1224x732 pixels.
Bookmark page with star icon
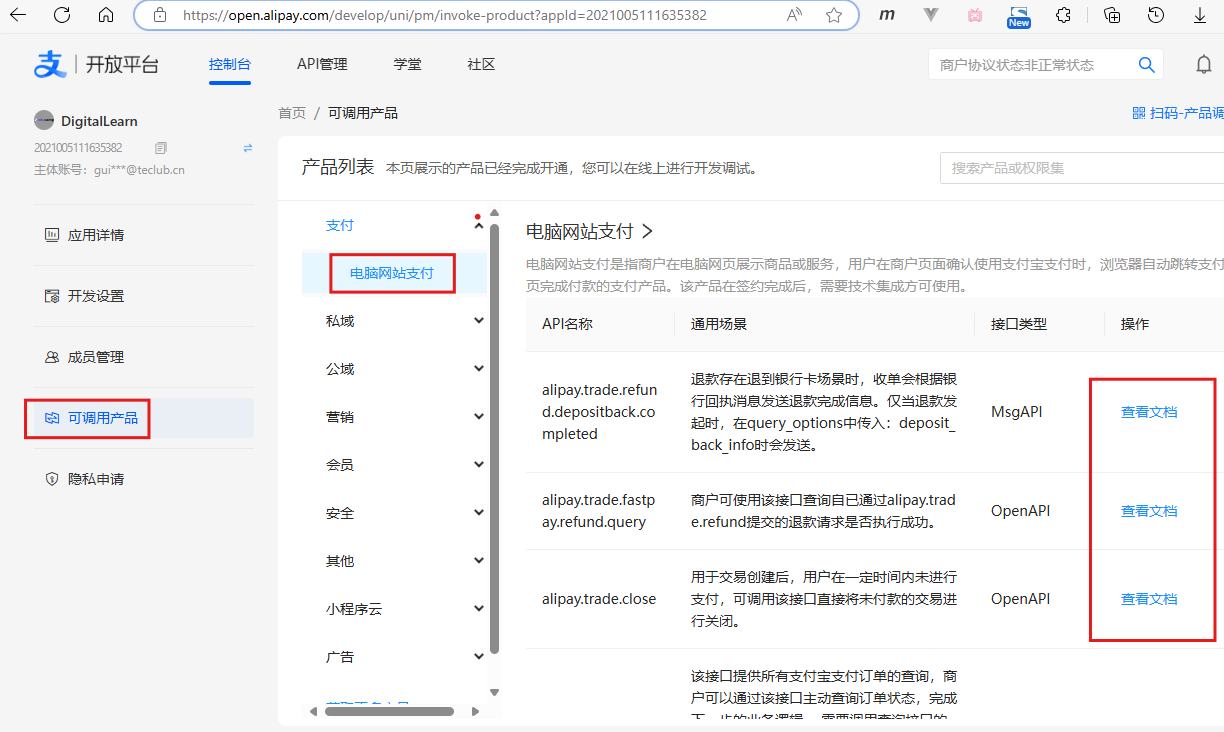click(x=834, y=15)
